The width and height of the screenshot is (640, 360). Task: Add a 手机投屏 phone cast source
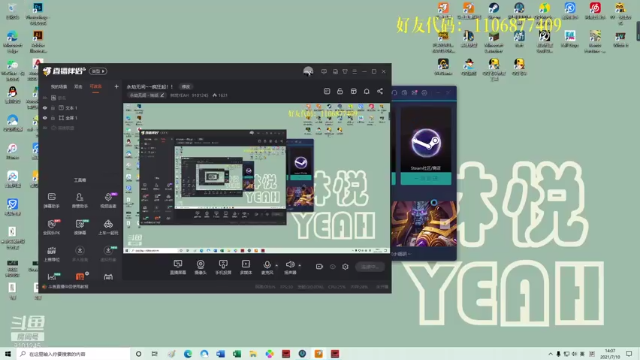223,267
